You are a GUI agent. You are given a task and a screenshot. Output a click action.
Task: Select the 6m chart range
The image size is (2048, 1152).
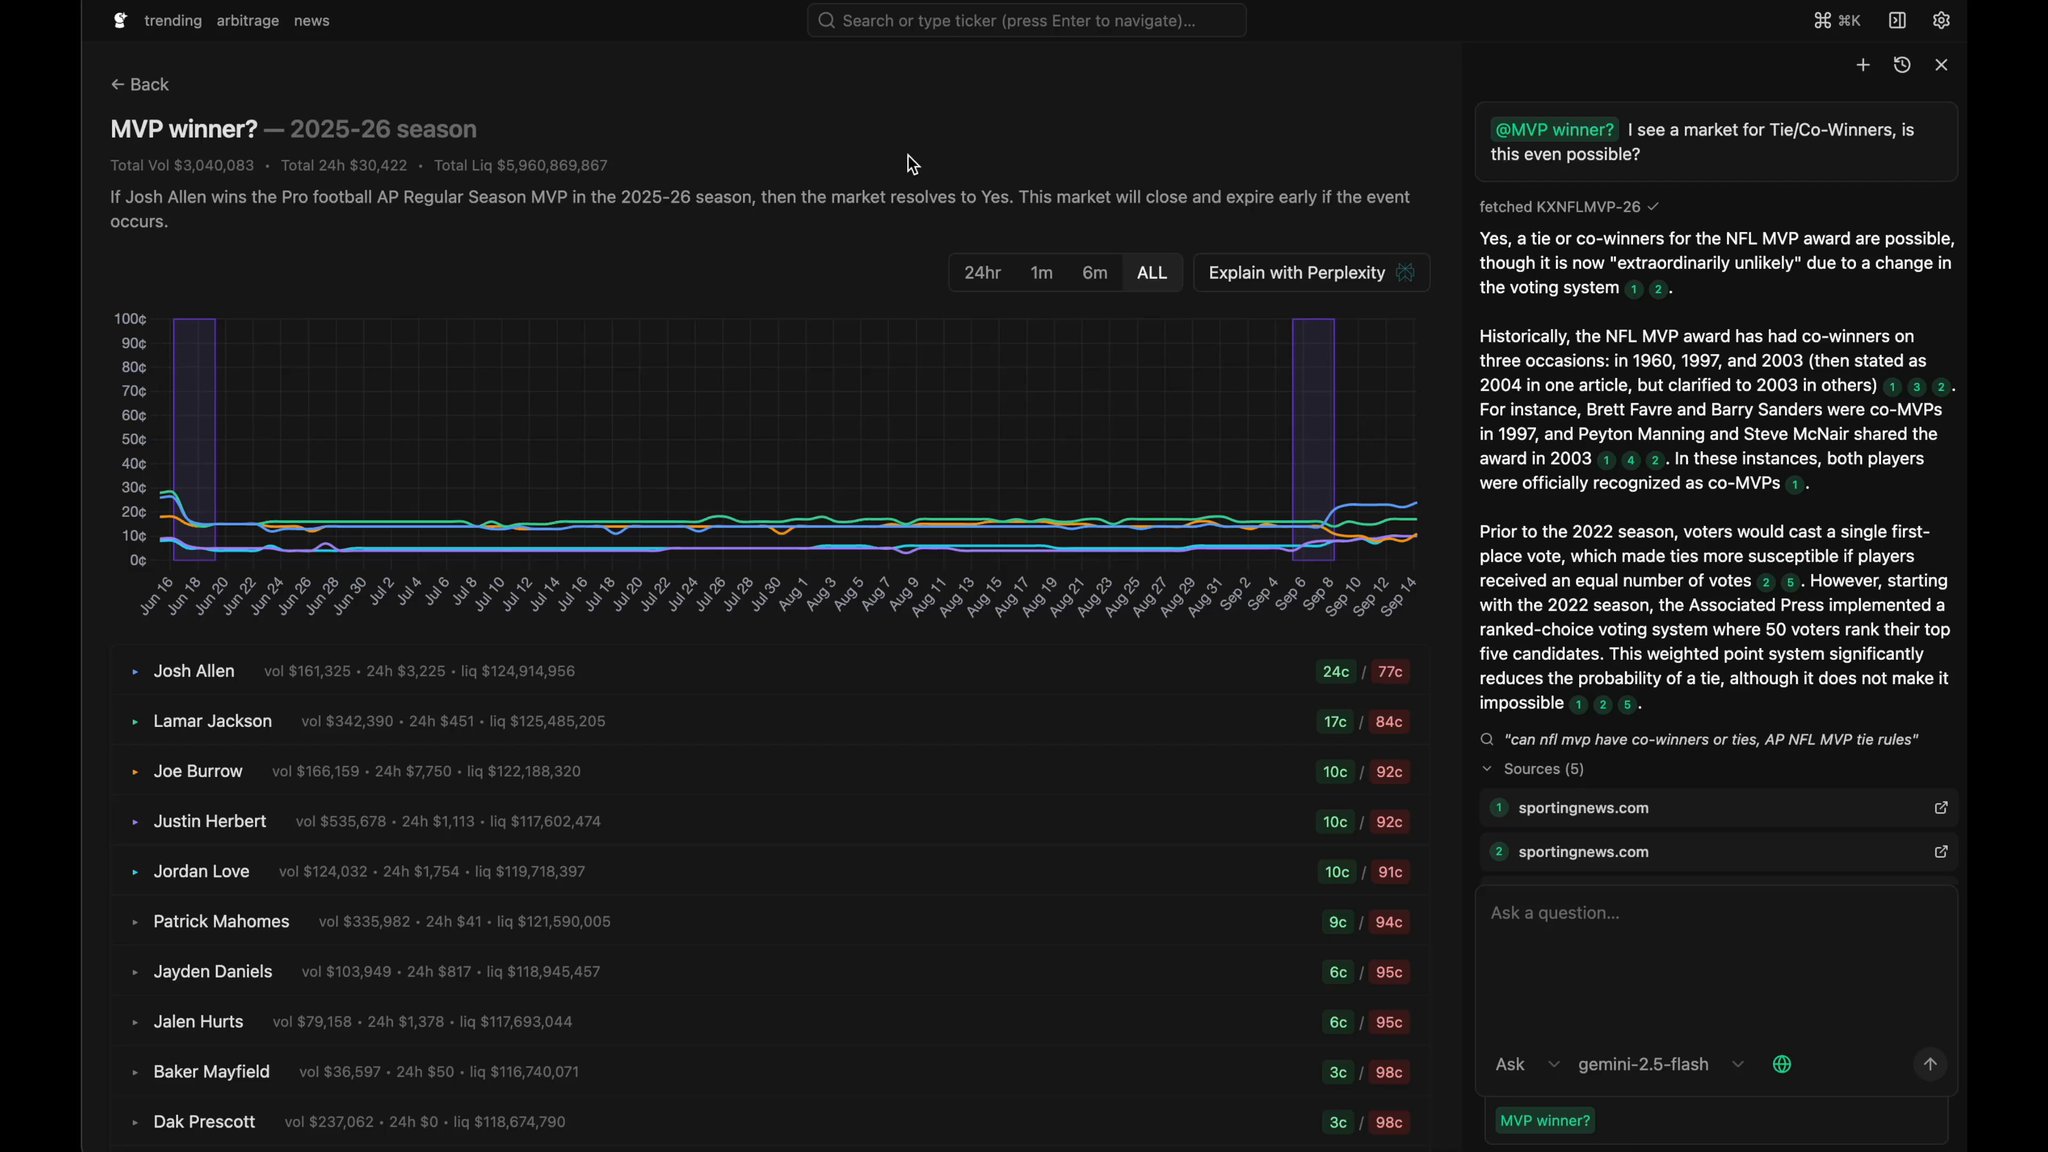click(x=1094, y=273)
